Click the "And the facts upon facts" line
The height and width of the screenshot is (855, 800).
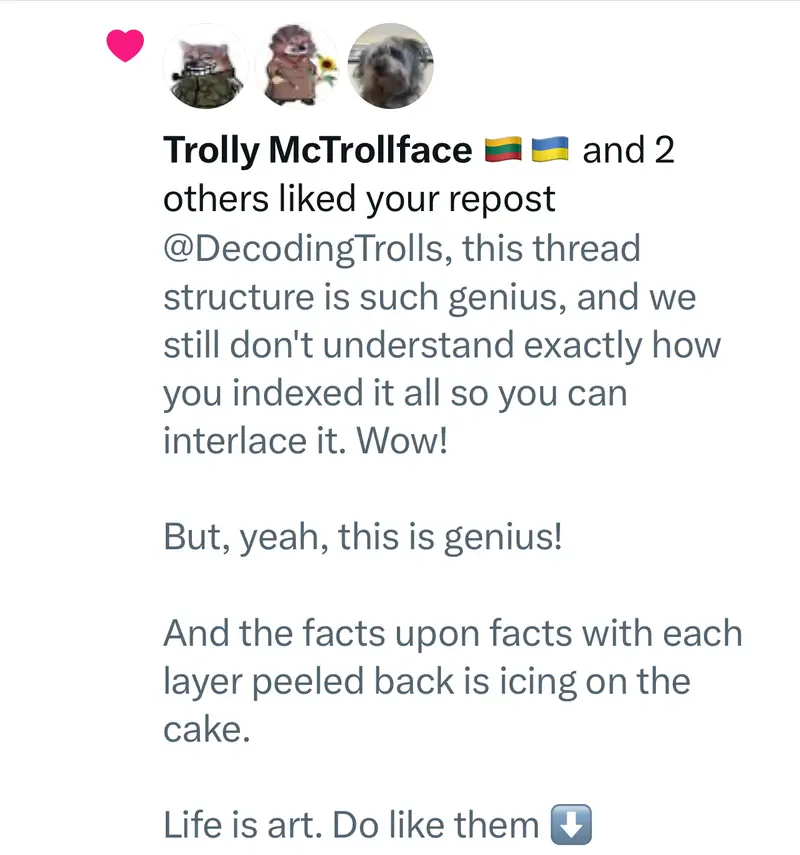point(452,633)
